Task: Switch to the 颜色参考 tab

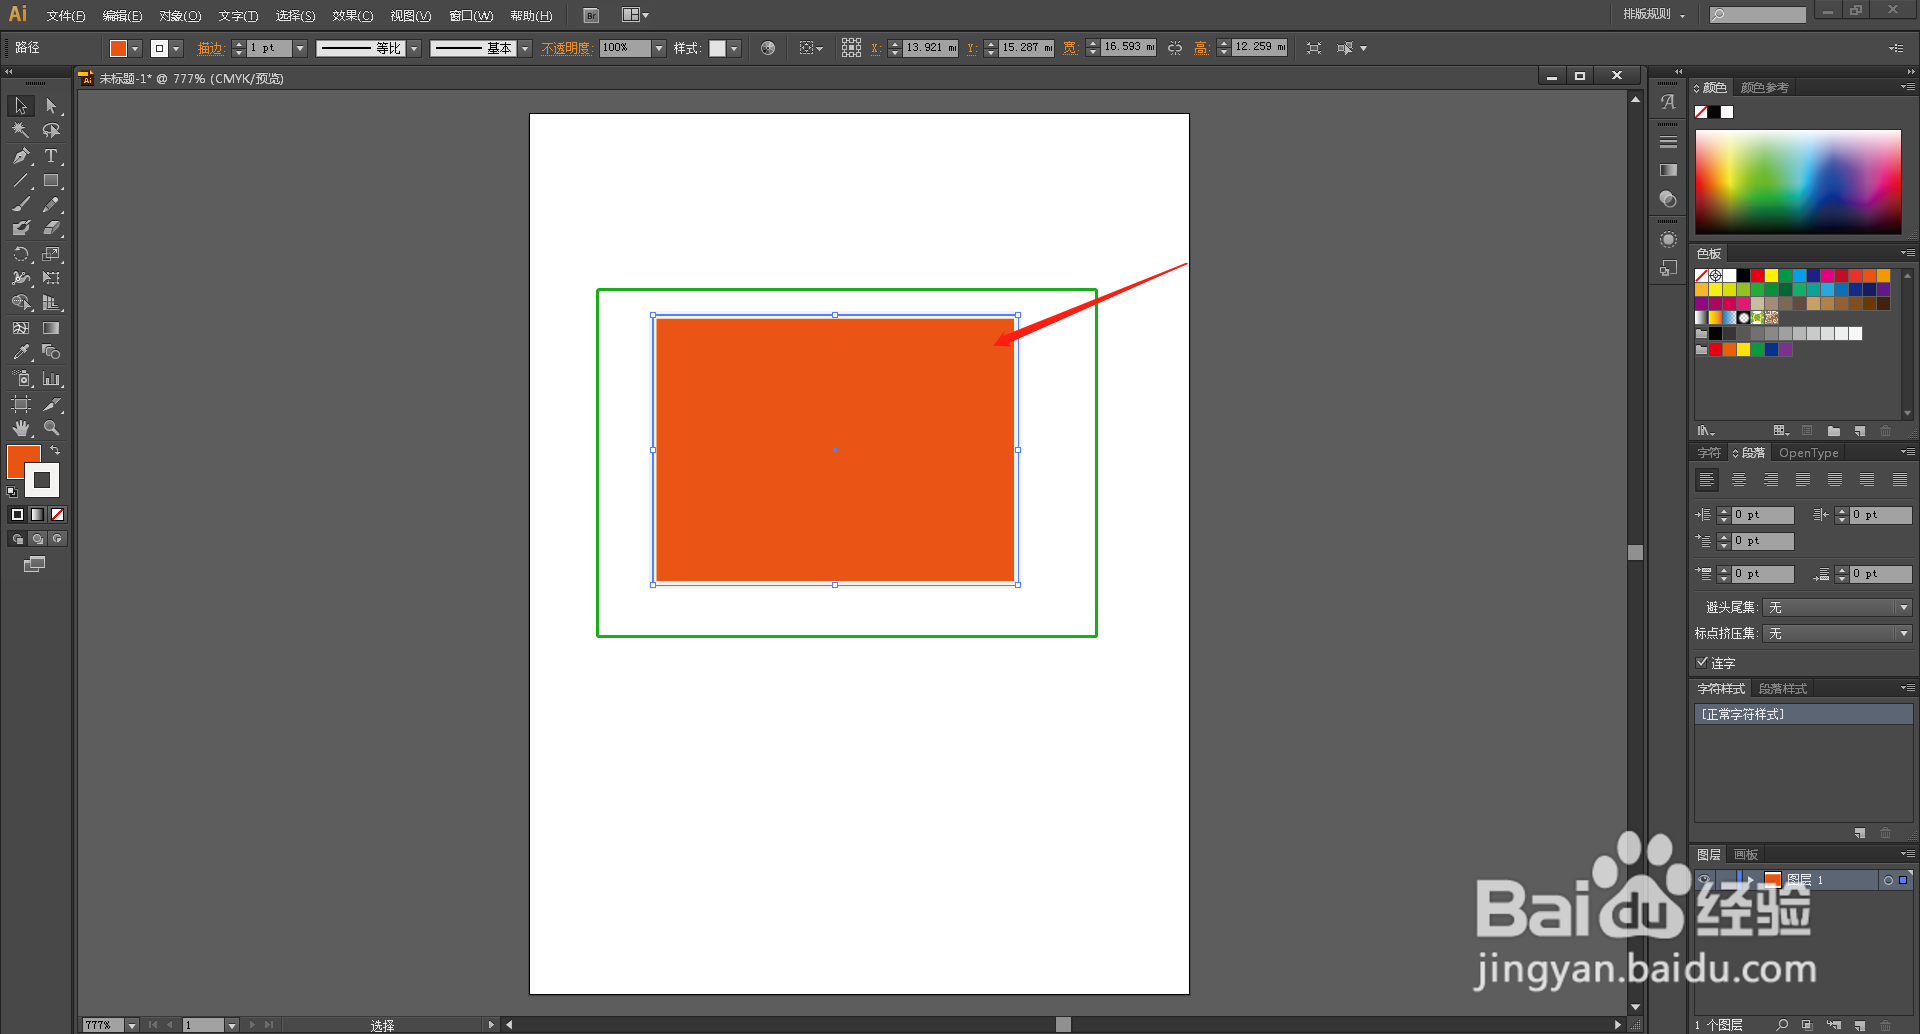Action: 1764,87
